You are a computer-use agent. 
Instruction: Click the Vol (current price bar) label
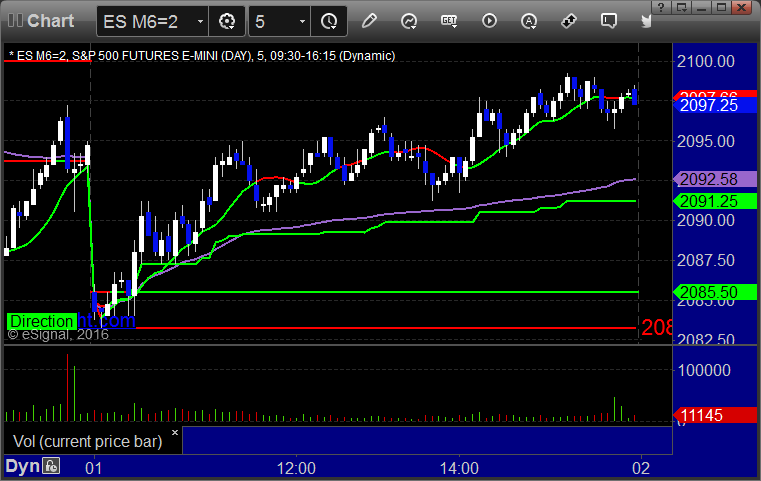[87, 441]
